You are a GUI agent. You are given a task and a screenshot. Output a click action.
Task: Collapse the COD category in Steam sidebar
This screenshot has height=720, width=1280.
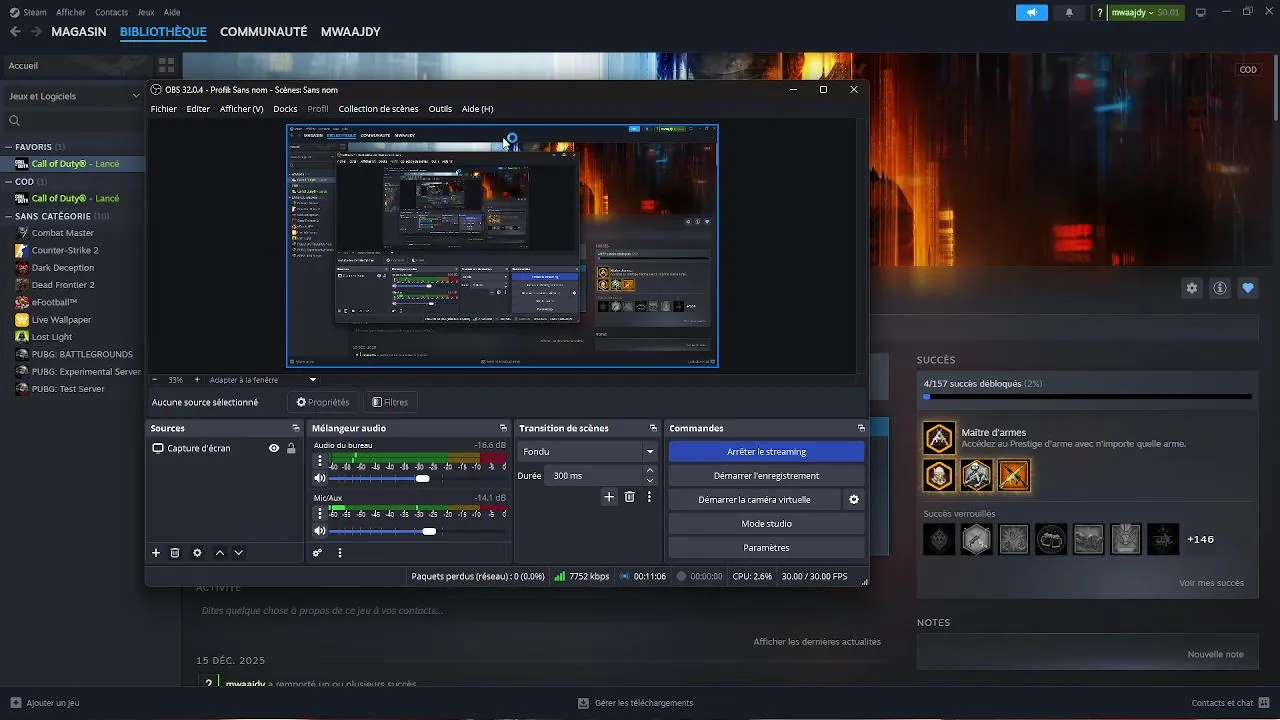(x=9, y=182)
